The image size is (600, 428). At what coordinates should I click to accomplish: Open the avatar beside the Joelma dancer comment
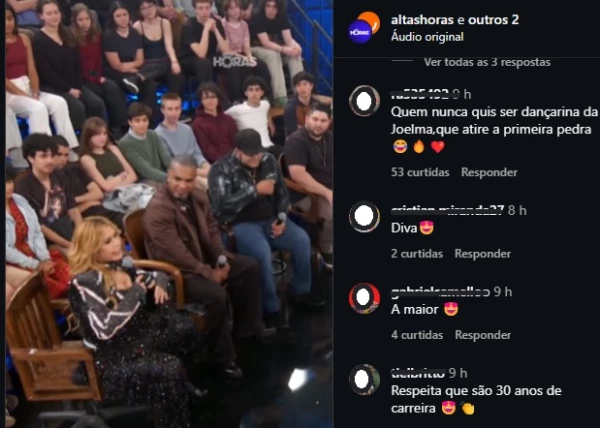364,101
